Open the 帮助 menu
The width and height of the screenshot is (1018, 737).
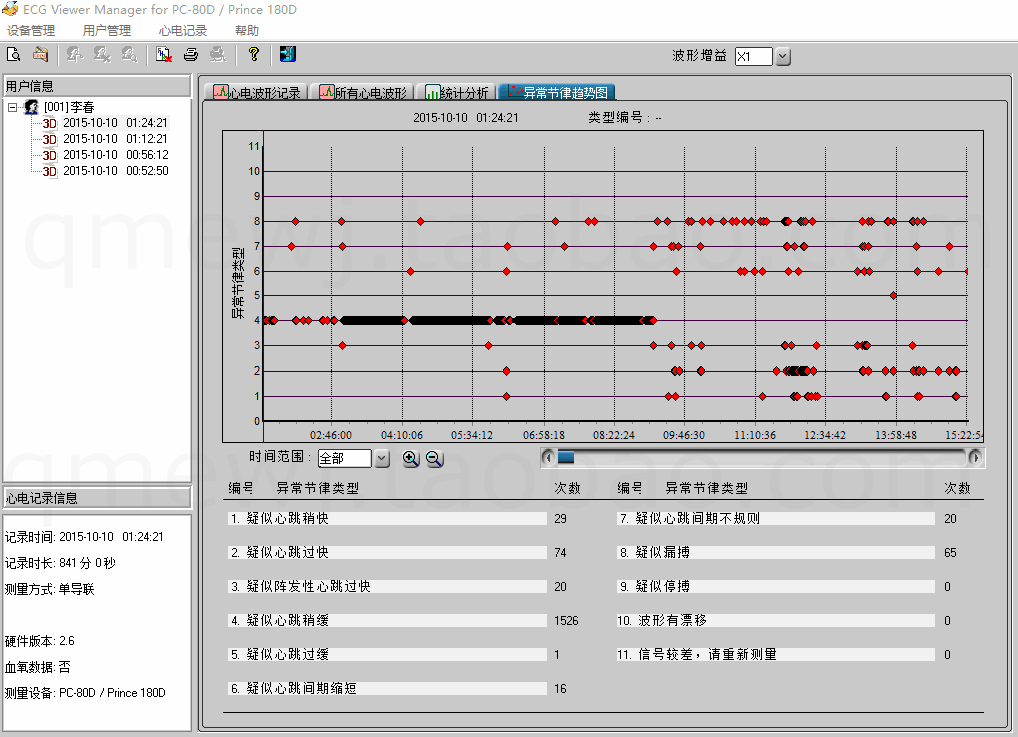tap(247, 31)
